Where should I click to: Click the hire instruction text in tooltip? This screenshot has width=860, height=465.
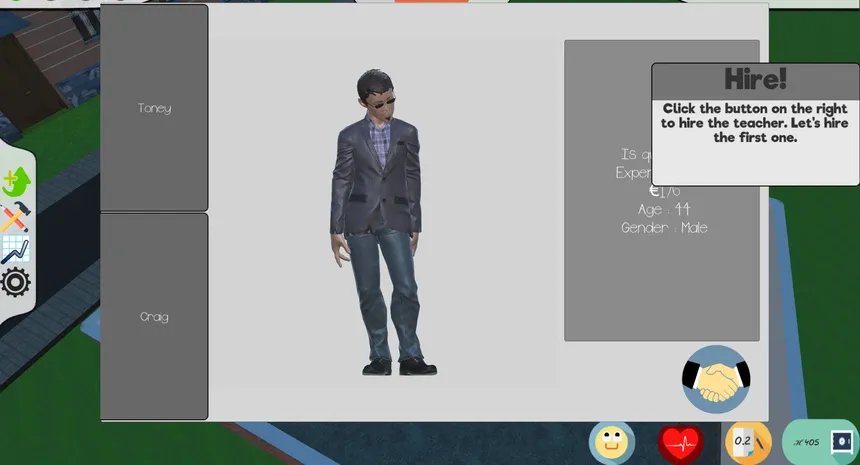pos(755,123)
